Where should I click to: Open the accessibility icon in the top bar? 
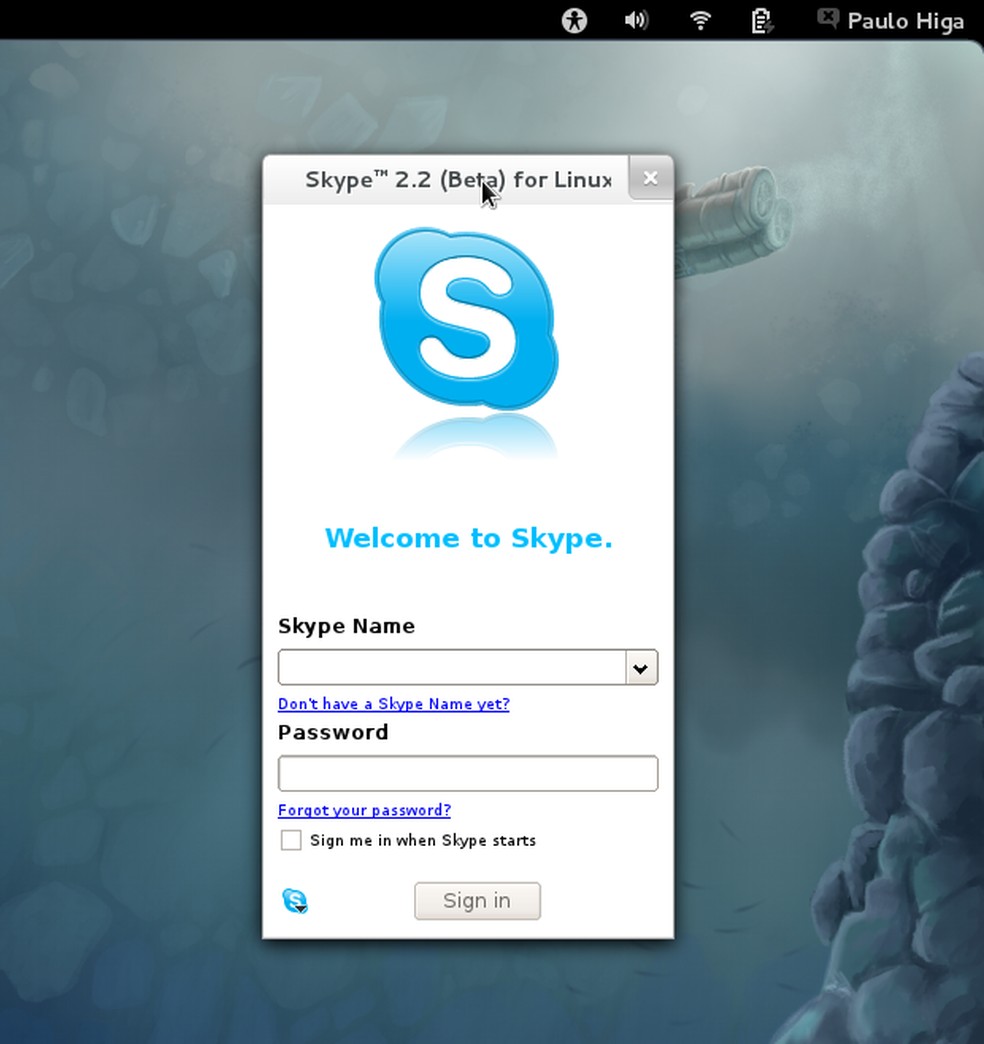tap(574, 20)
